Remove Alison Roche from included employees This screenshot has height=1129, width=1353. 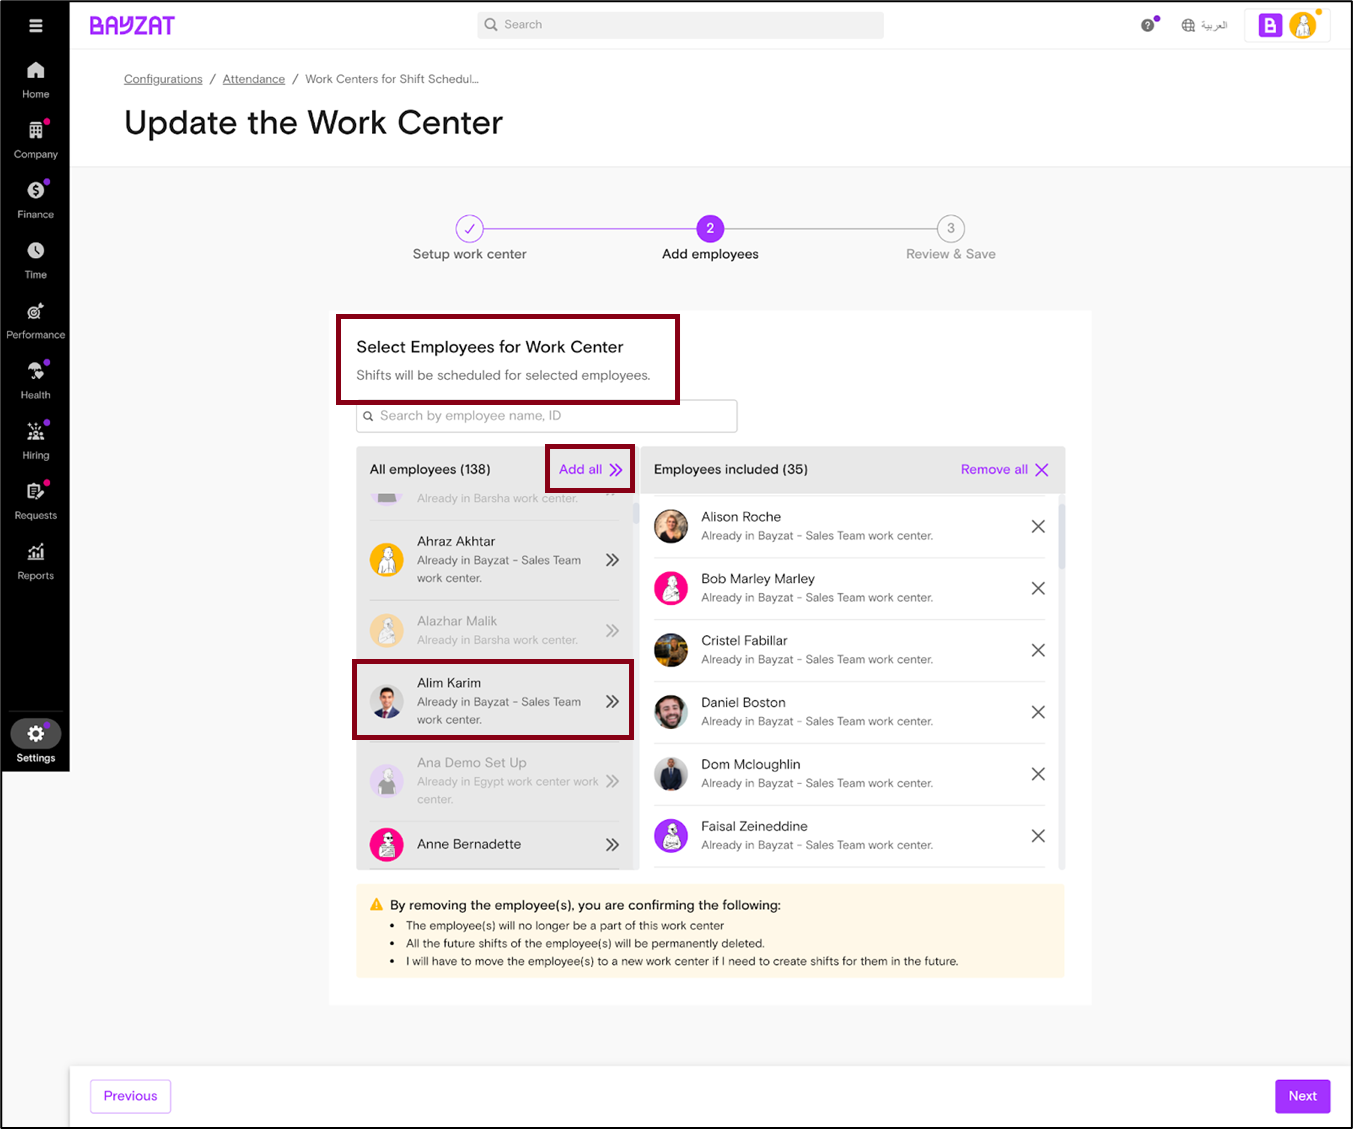click(x=1038, y=526)
